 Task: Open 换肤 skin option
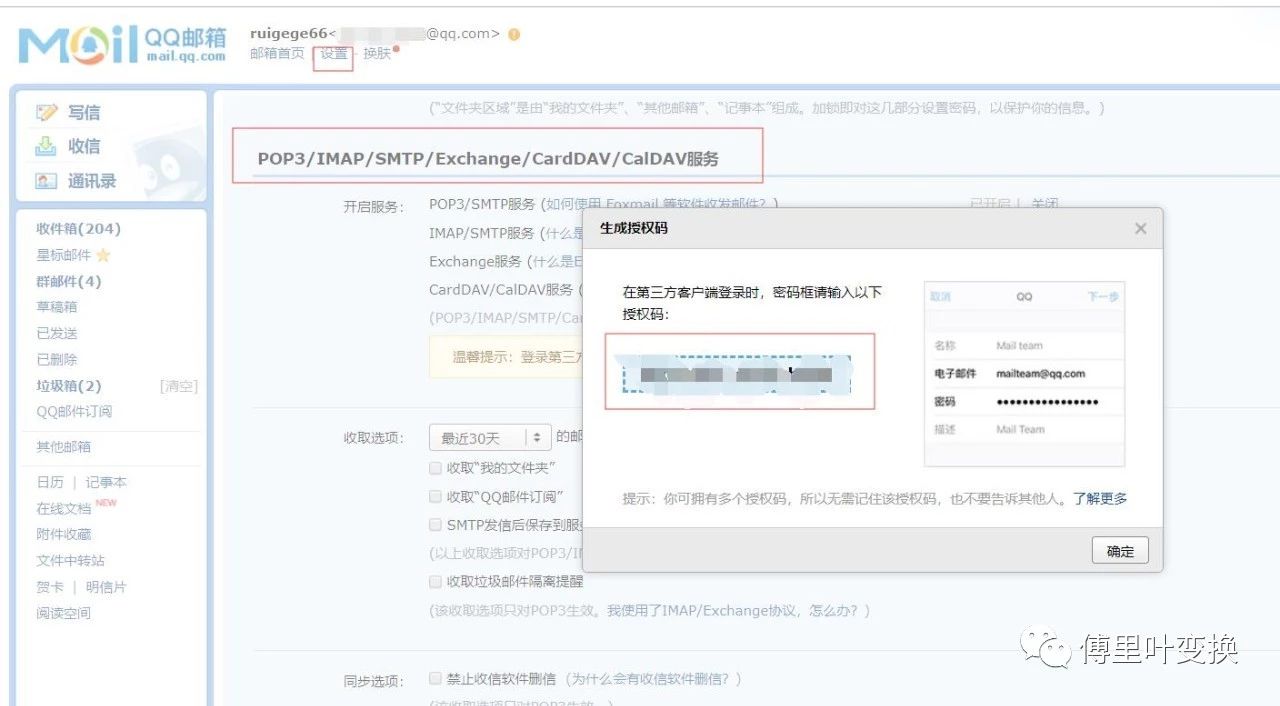377,54
